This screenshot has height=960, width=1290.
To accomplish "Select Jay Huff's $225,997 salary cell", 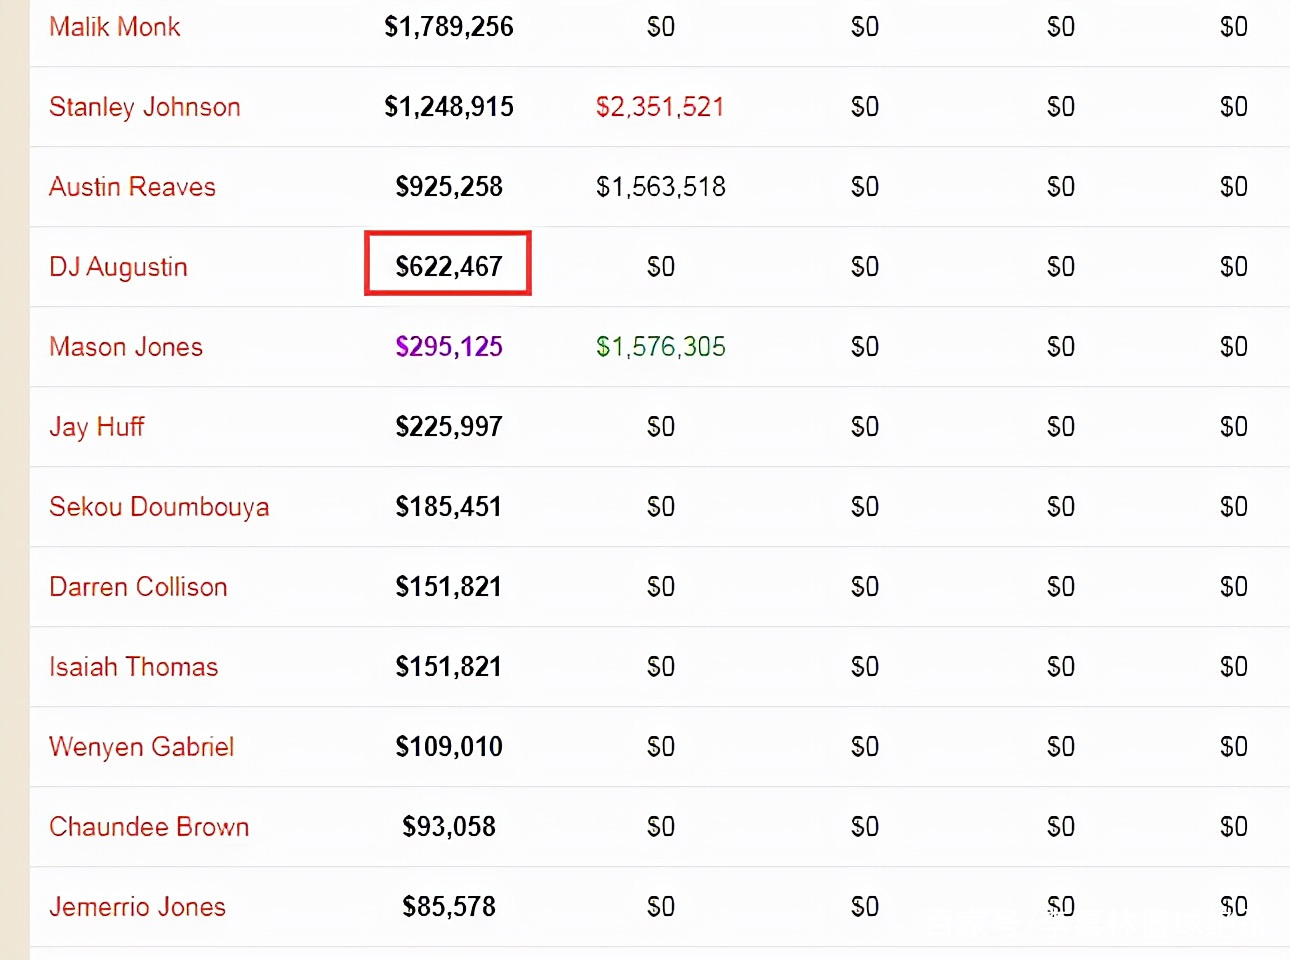I will coord(449,427).
